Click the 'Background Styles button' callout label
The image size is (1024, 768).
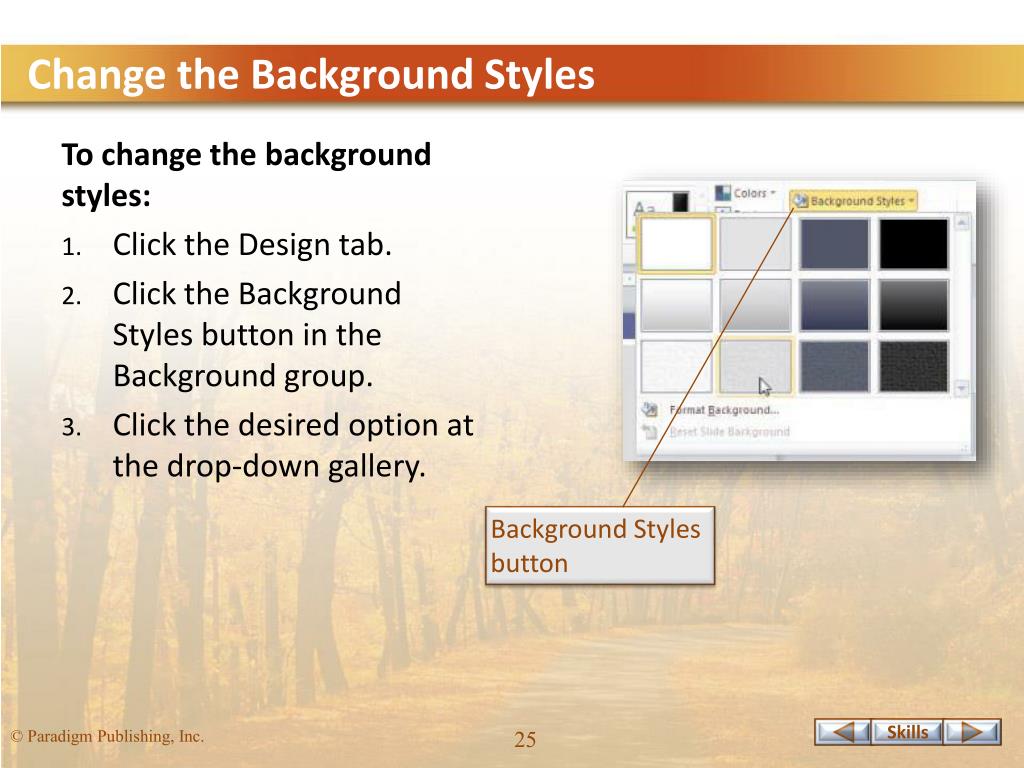point(600,545)
